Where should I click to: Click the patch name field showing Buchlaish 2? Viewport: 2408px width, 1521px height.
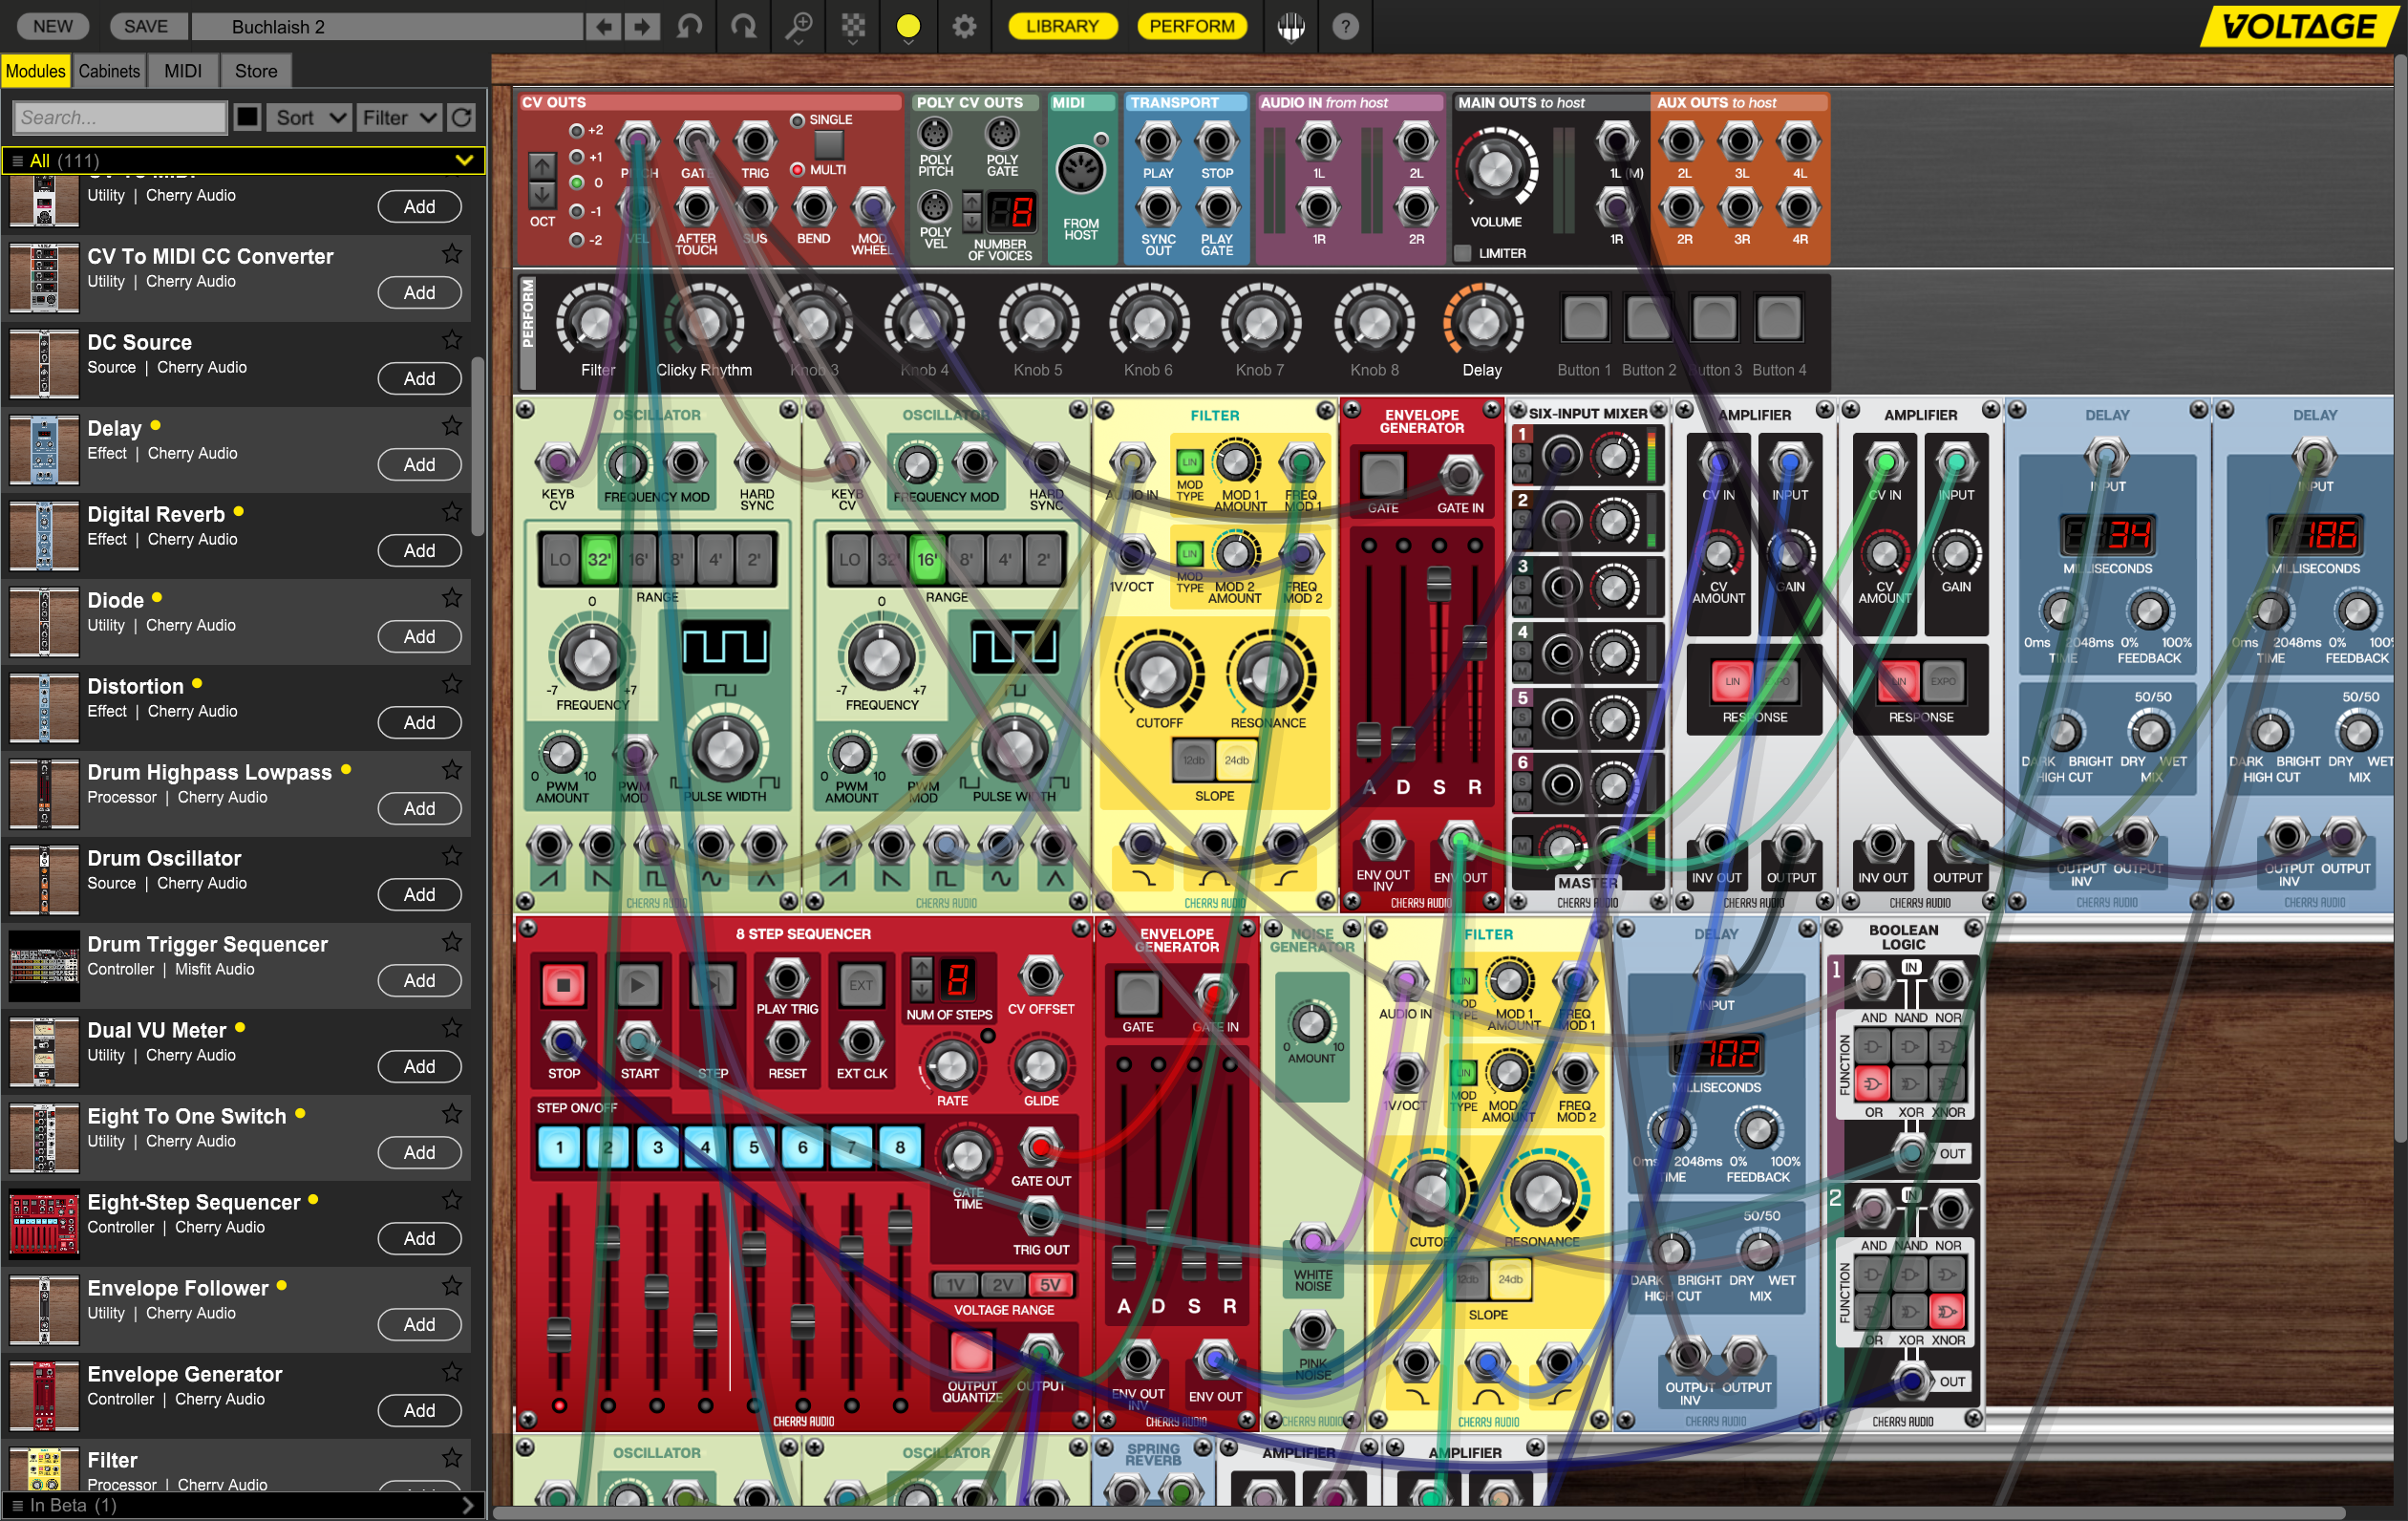[x=390, y=26]
